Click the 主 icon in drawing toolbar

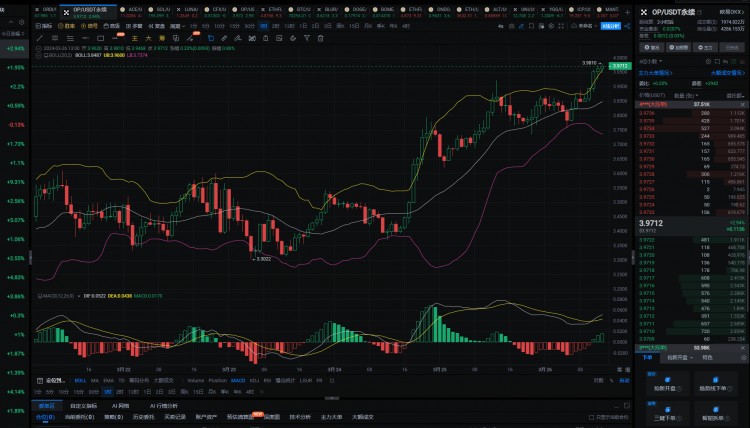click(x=135, y=38)
